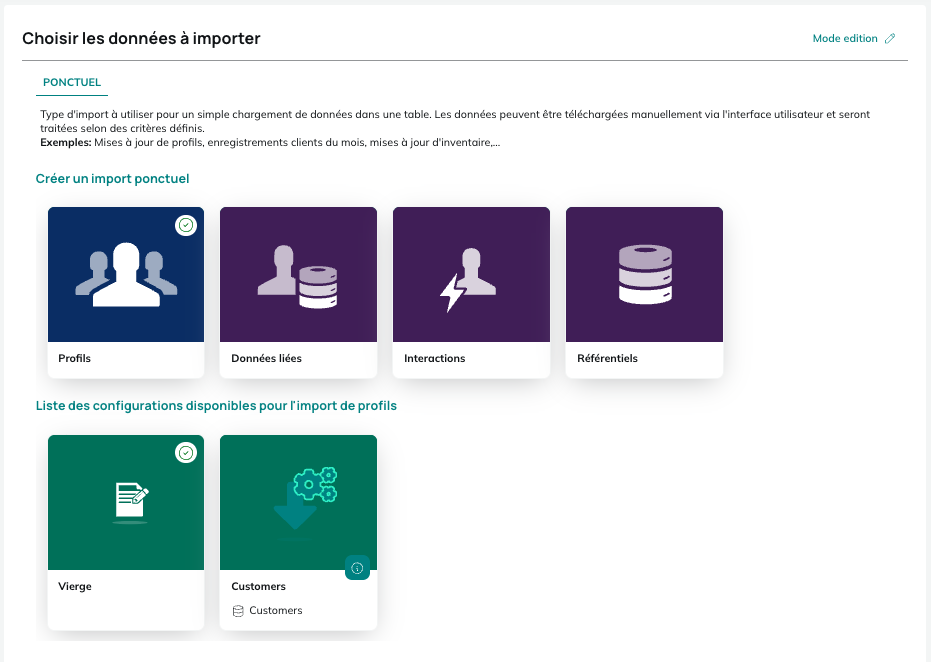This screenshot has height=662, width=931.
Task: Click the 'Créer un import ponctuel' heading
Action: pos(112,179)
